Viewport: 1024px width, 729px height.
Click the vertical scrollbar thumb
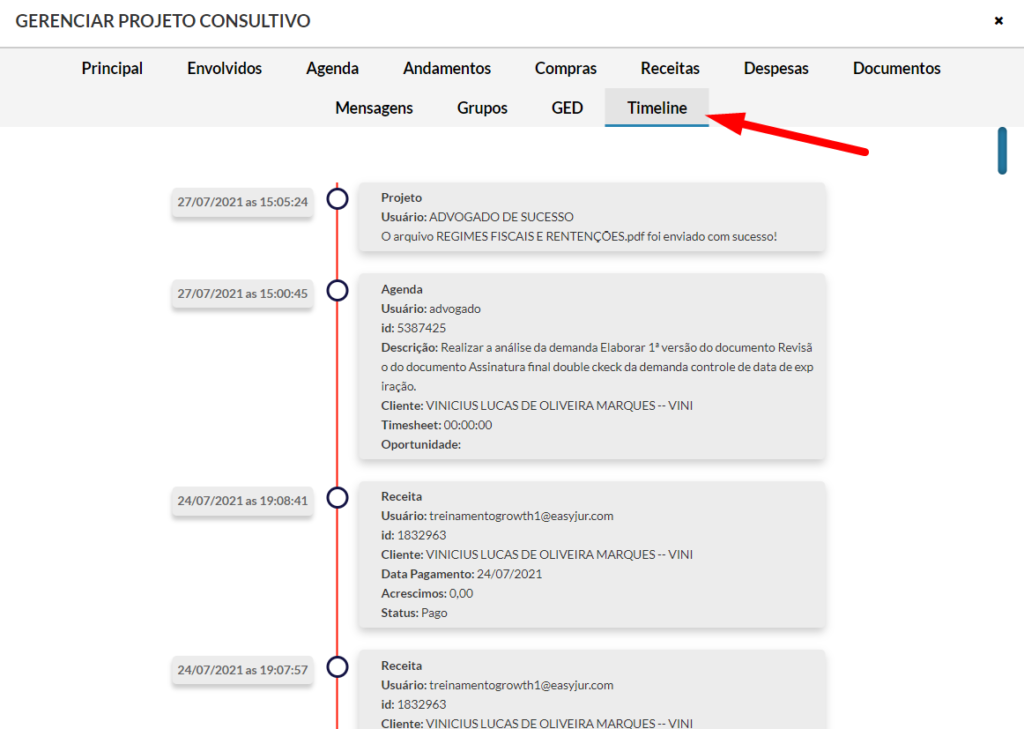pos(1002,151)
